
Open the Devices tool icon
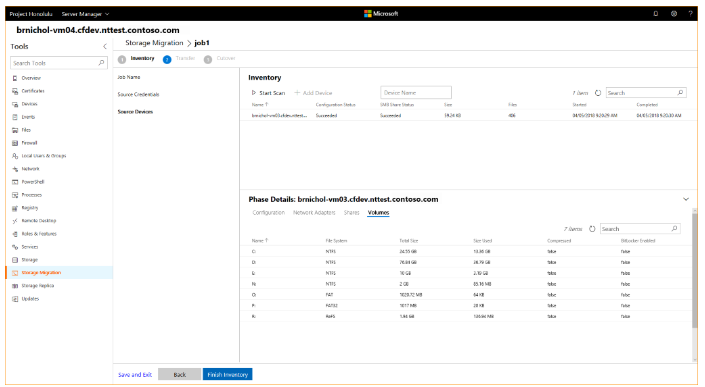click(15, 104)
